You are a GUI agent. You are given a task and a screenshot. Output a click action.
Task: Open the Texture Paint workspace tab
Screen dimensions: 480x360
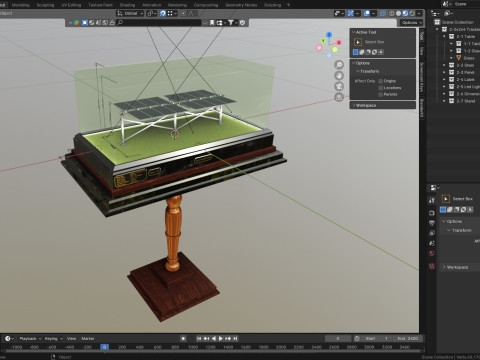click(x=100, y=5)
